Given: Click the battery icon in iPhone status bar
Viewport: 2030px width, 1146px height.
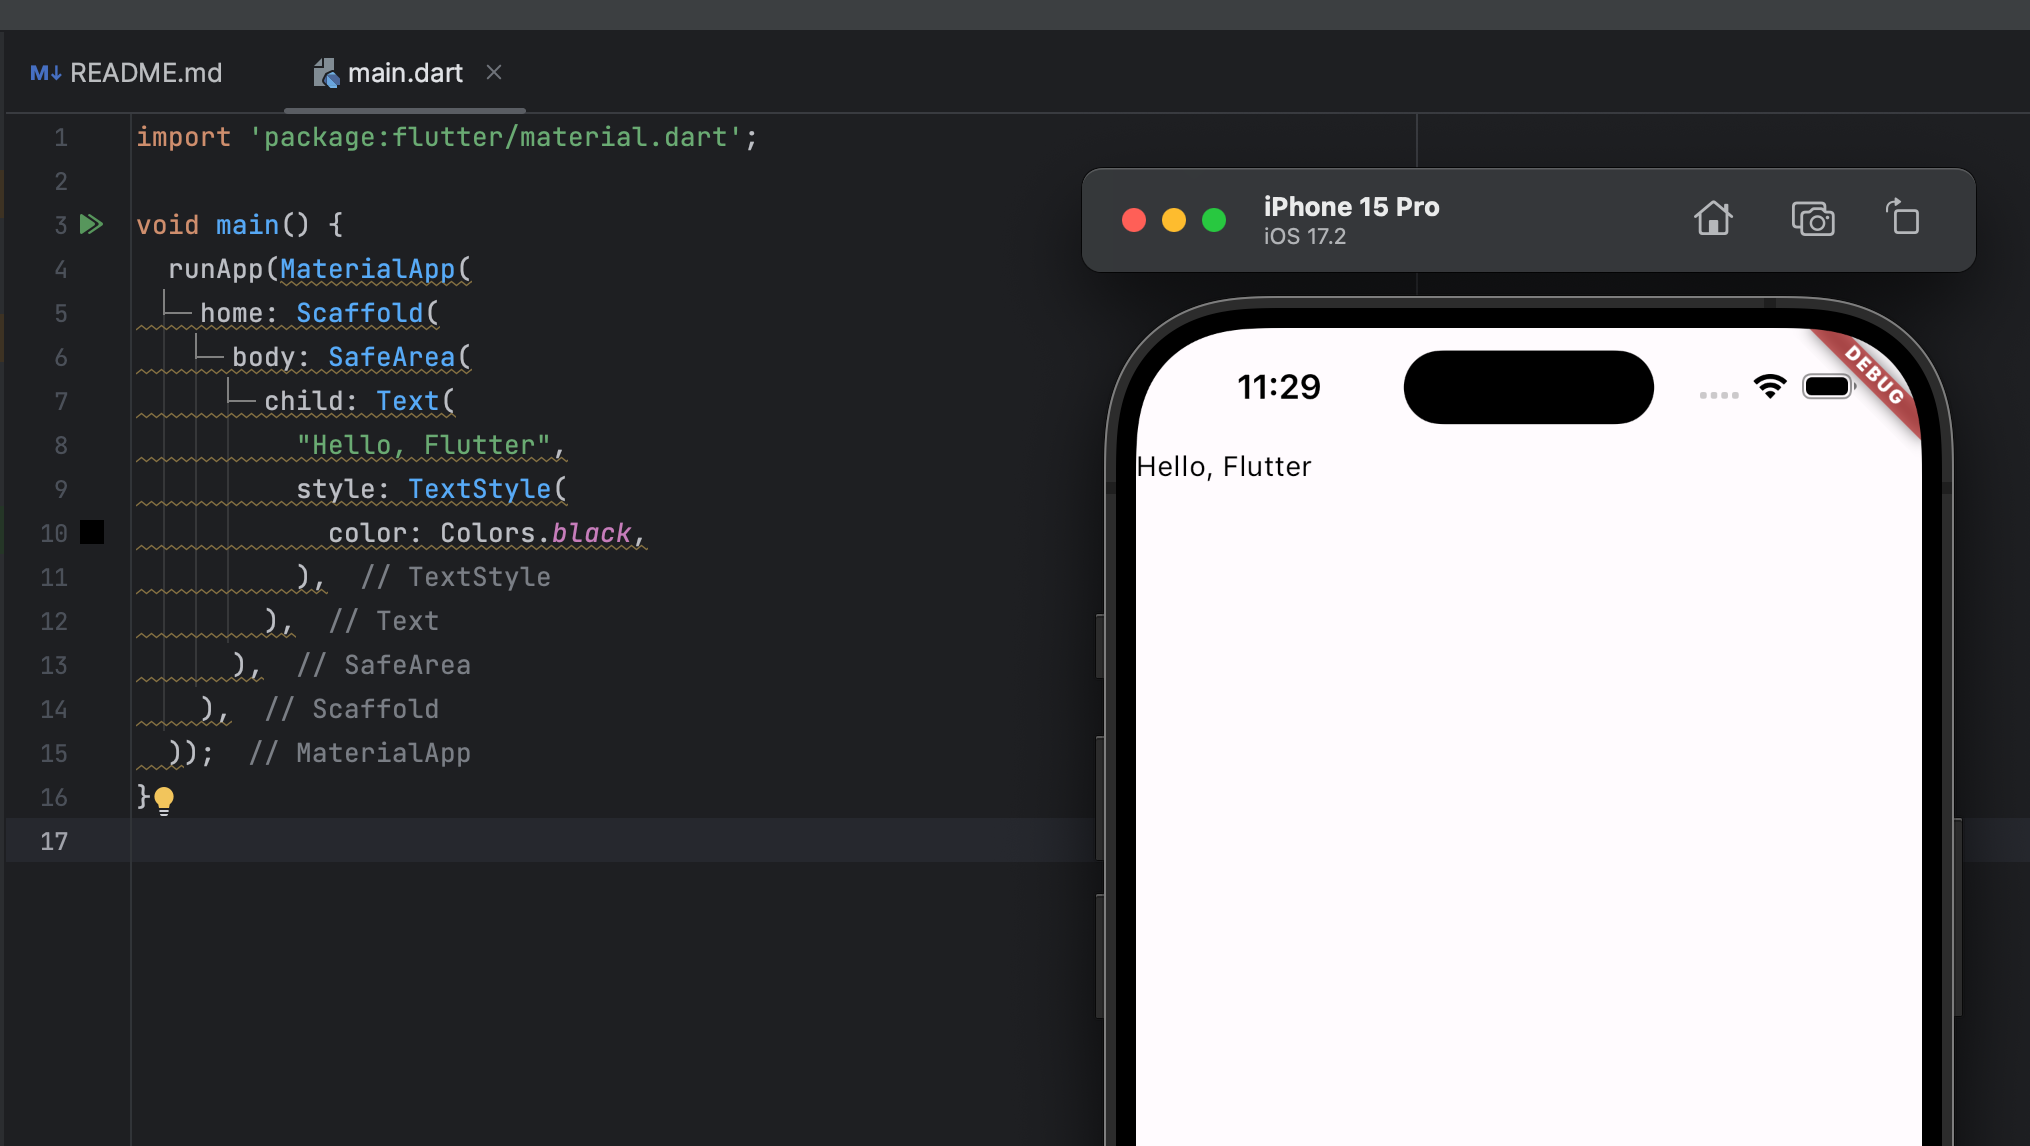Looking at the screenshot, I should point(1828,387).
